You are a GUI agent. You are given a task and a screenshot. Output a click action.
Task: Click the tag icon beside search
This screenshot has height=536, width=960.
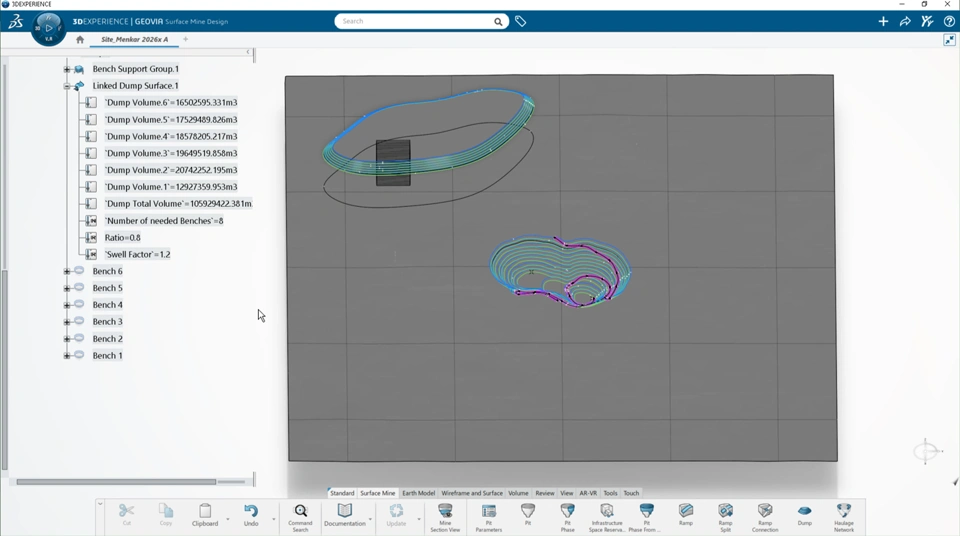520,21
